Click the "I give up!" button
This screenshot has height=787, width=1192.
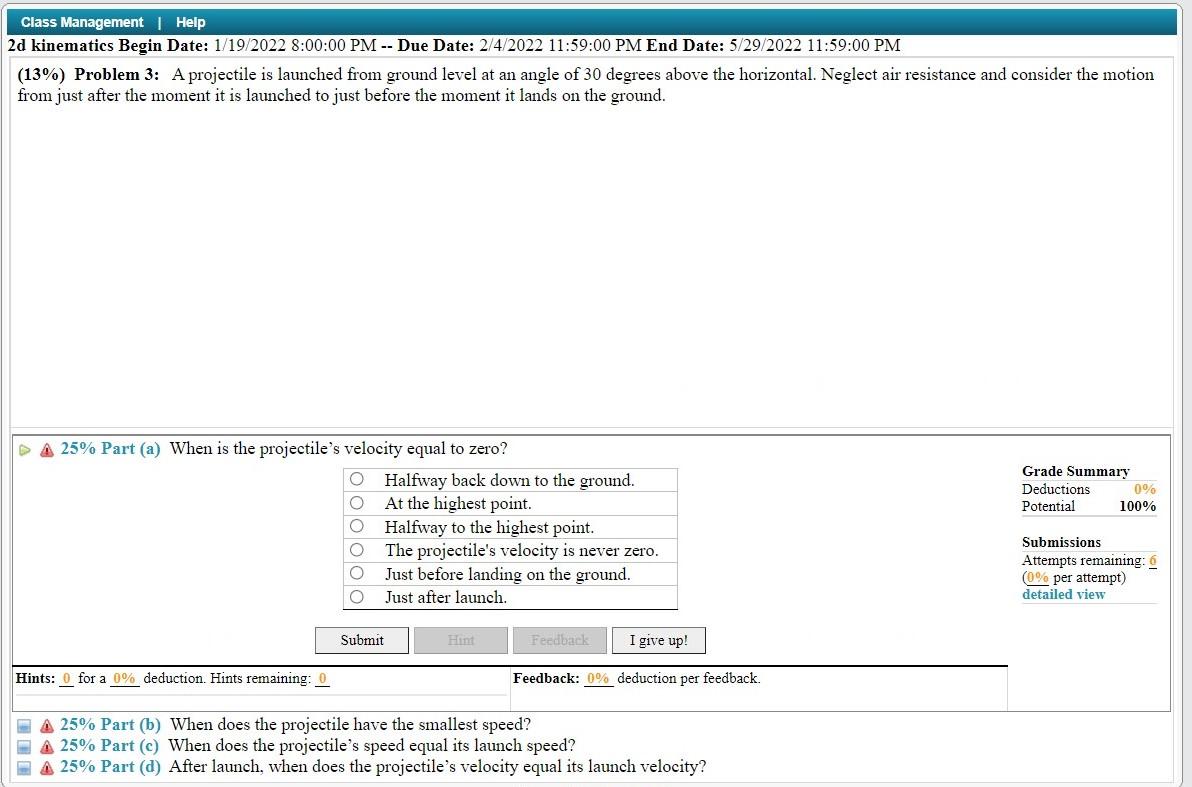point(658,640)
